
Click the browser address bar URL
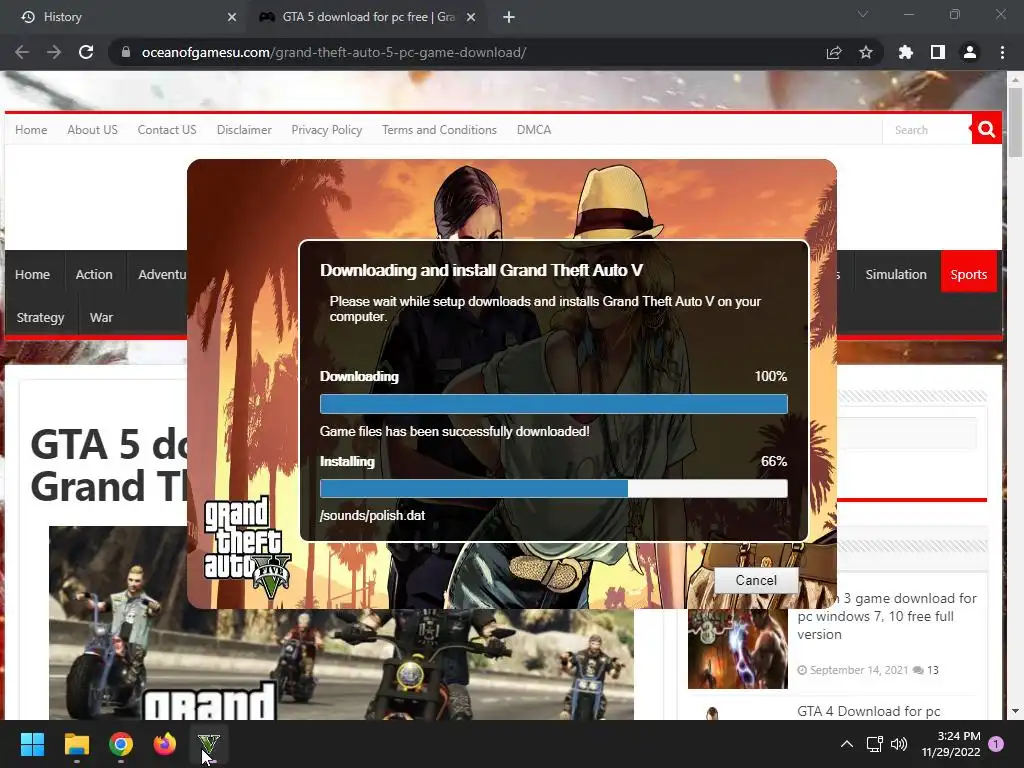pyautogui.click(x=334, y=52)
